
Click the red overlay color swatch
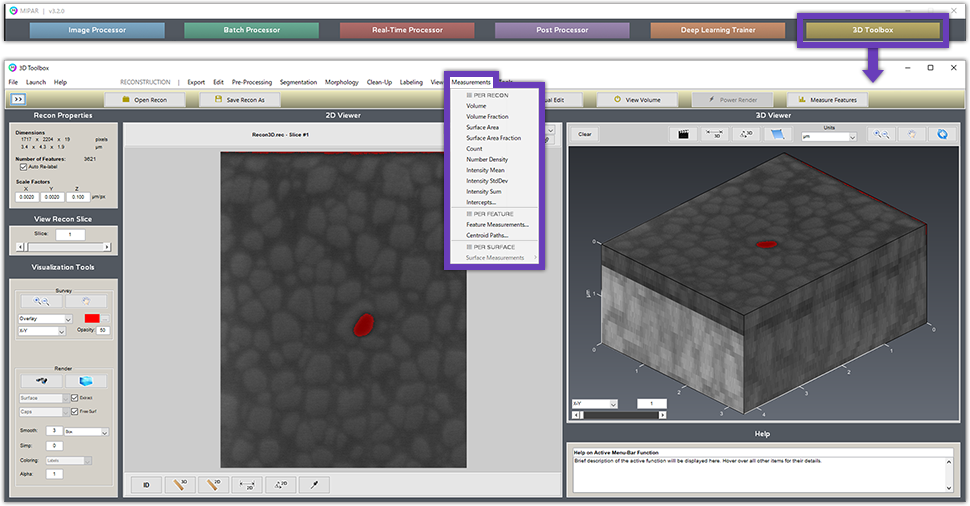[92, 319]
